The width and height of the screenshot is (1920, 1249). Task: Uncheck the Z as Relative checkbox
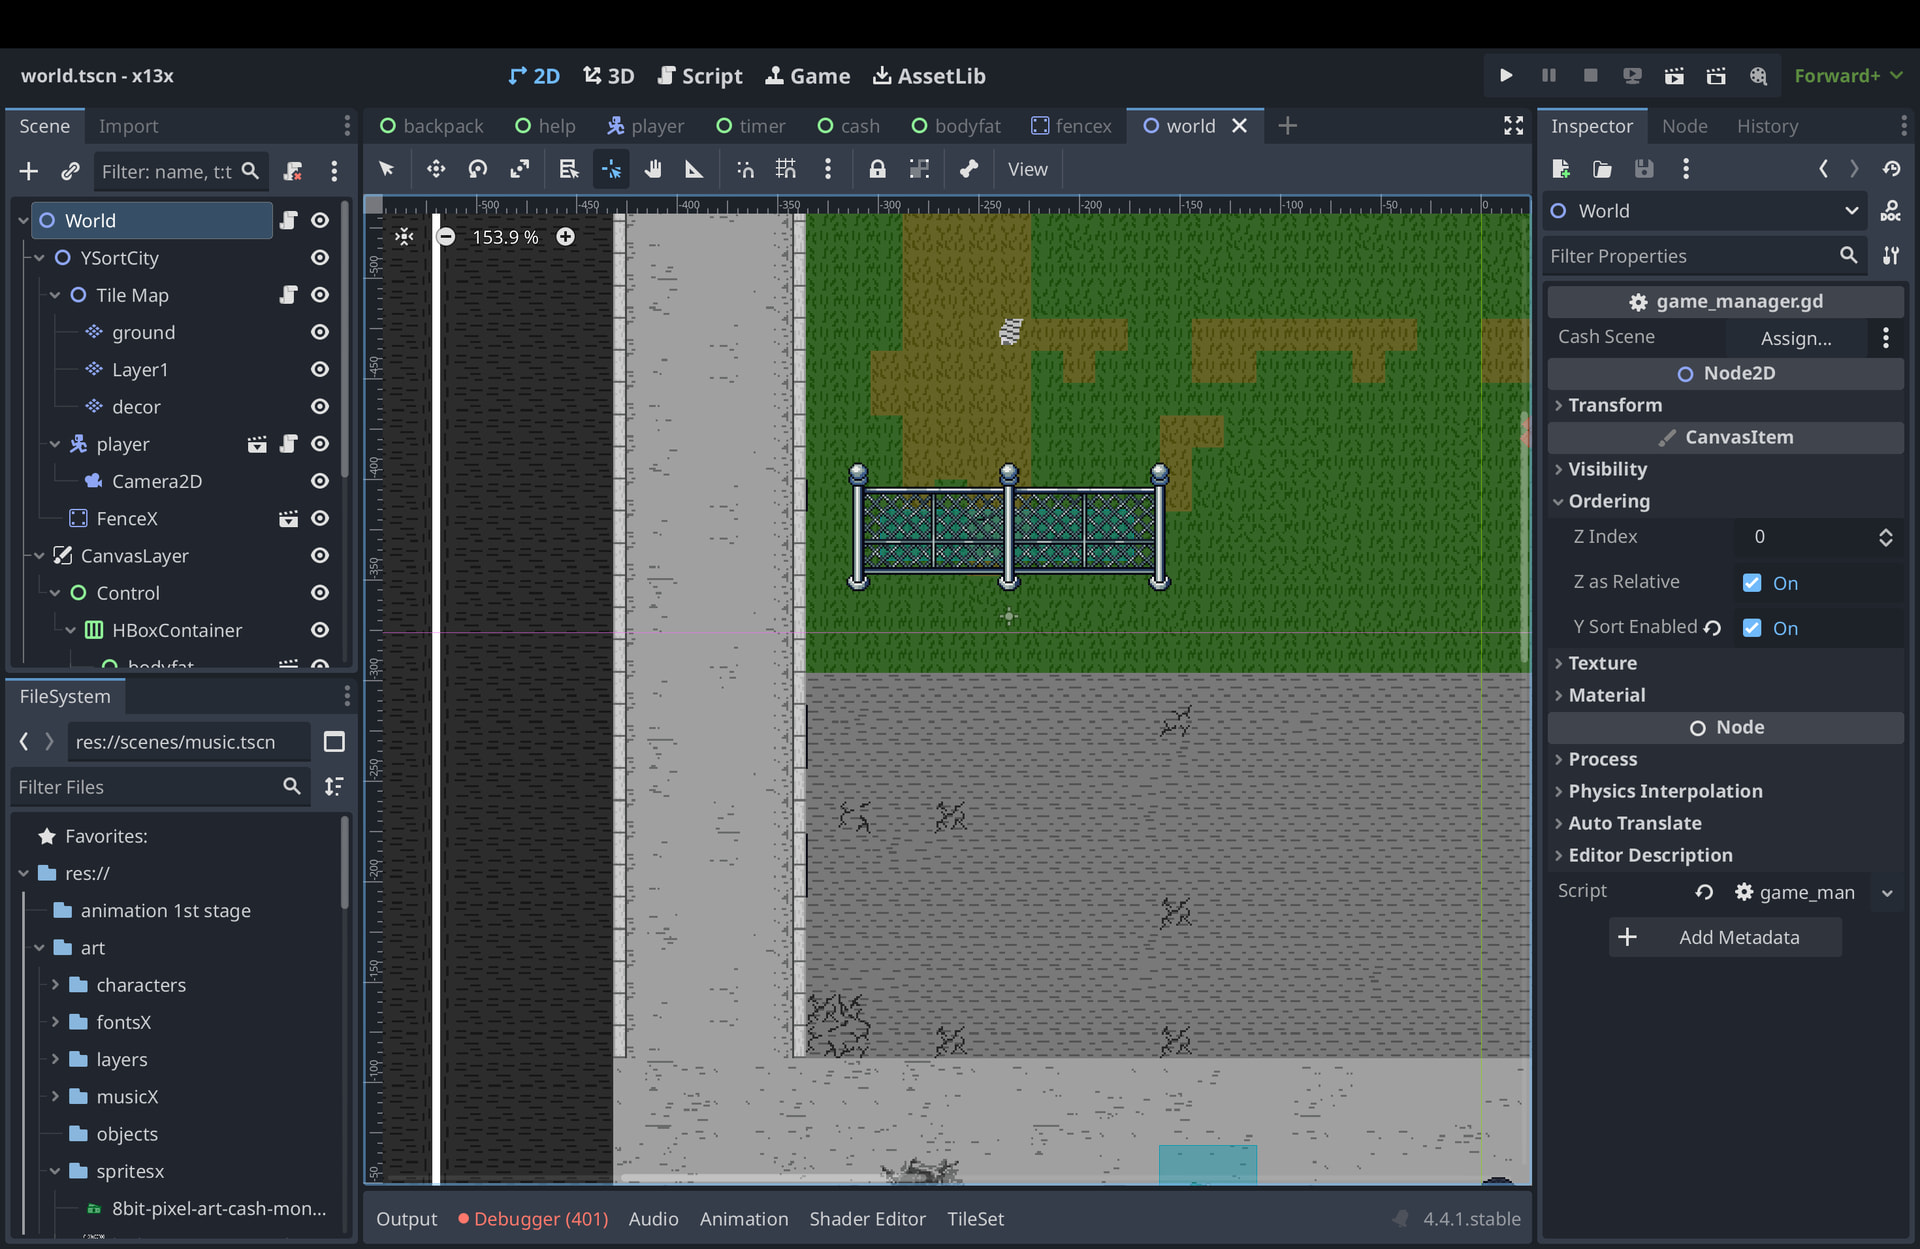pos(1752,583)
